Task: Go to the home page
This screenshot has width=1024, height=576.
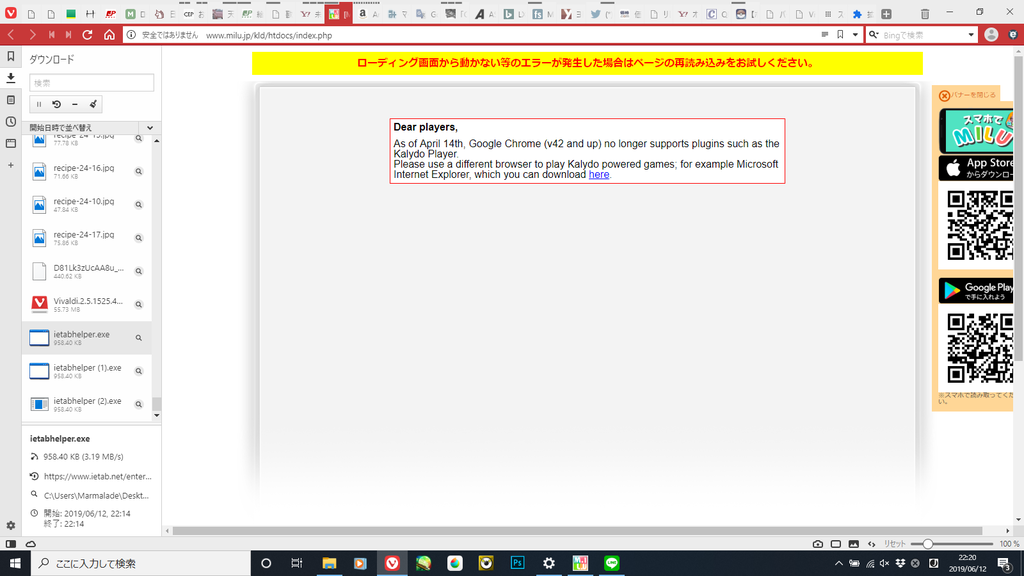Action: 109,35
